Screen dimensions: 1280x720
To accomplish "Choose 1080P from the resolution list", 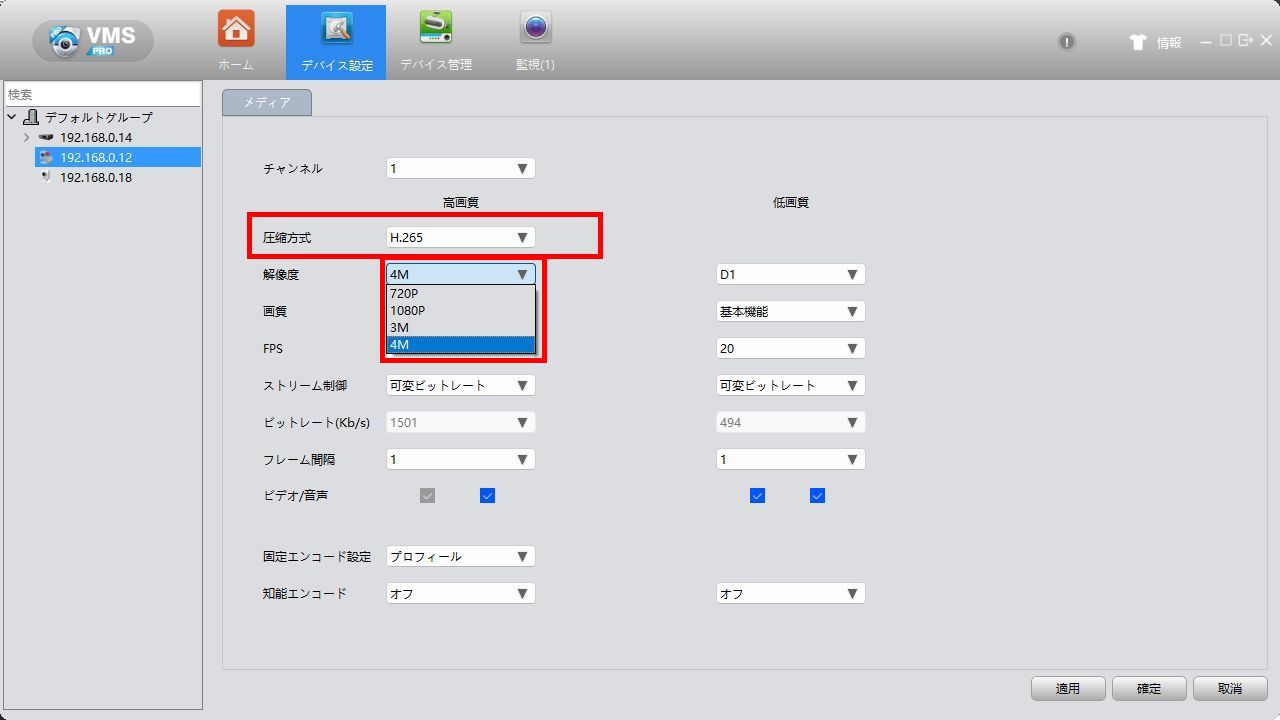I will pos(408,311).
